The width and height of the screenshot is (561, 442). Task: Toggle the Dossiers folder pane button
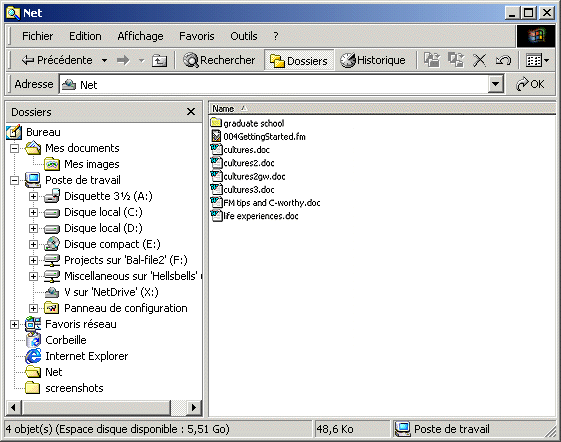[x=299, y=60]
